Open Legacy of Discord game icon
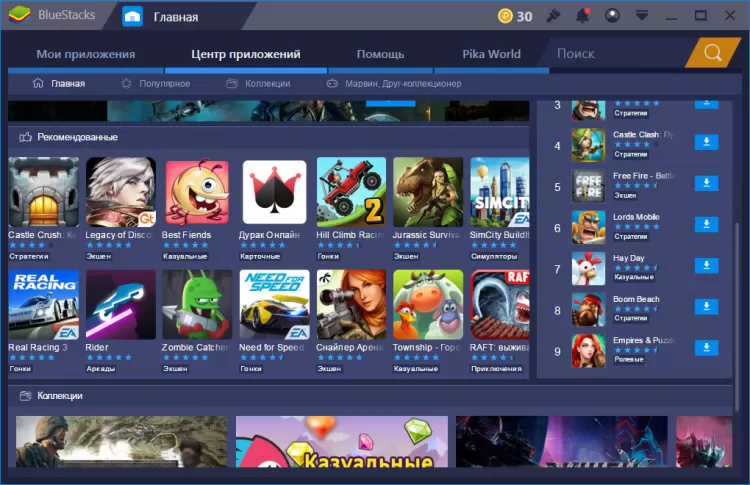The height and width of the screenshot is (485, 750). pos(121,192)
